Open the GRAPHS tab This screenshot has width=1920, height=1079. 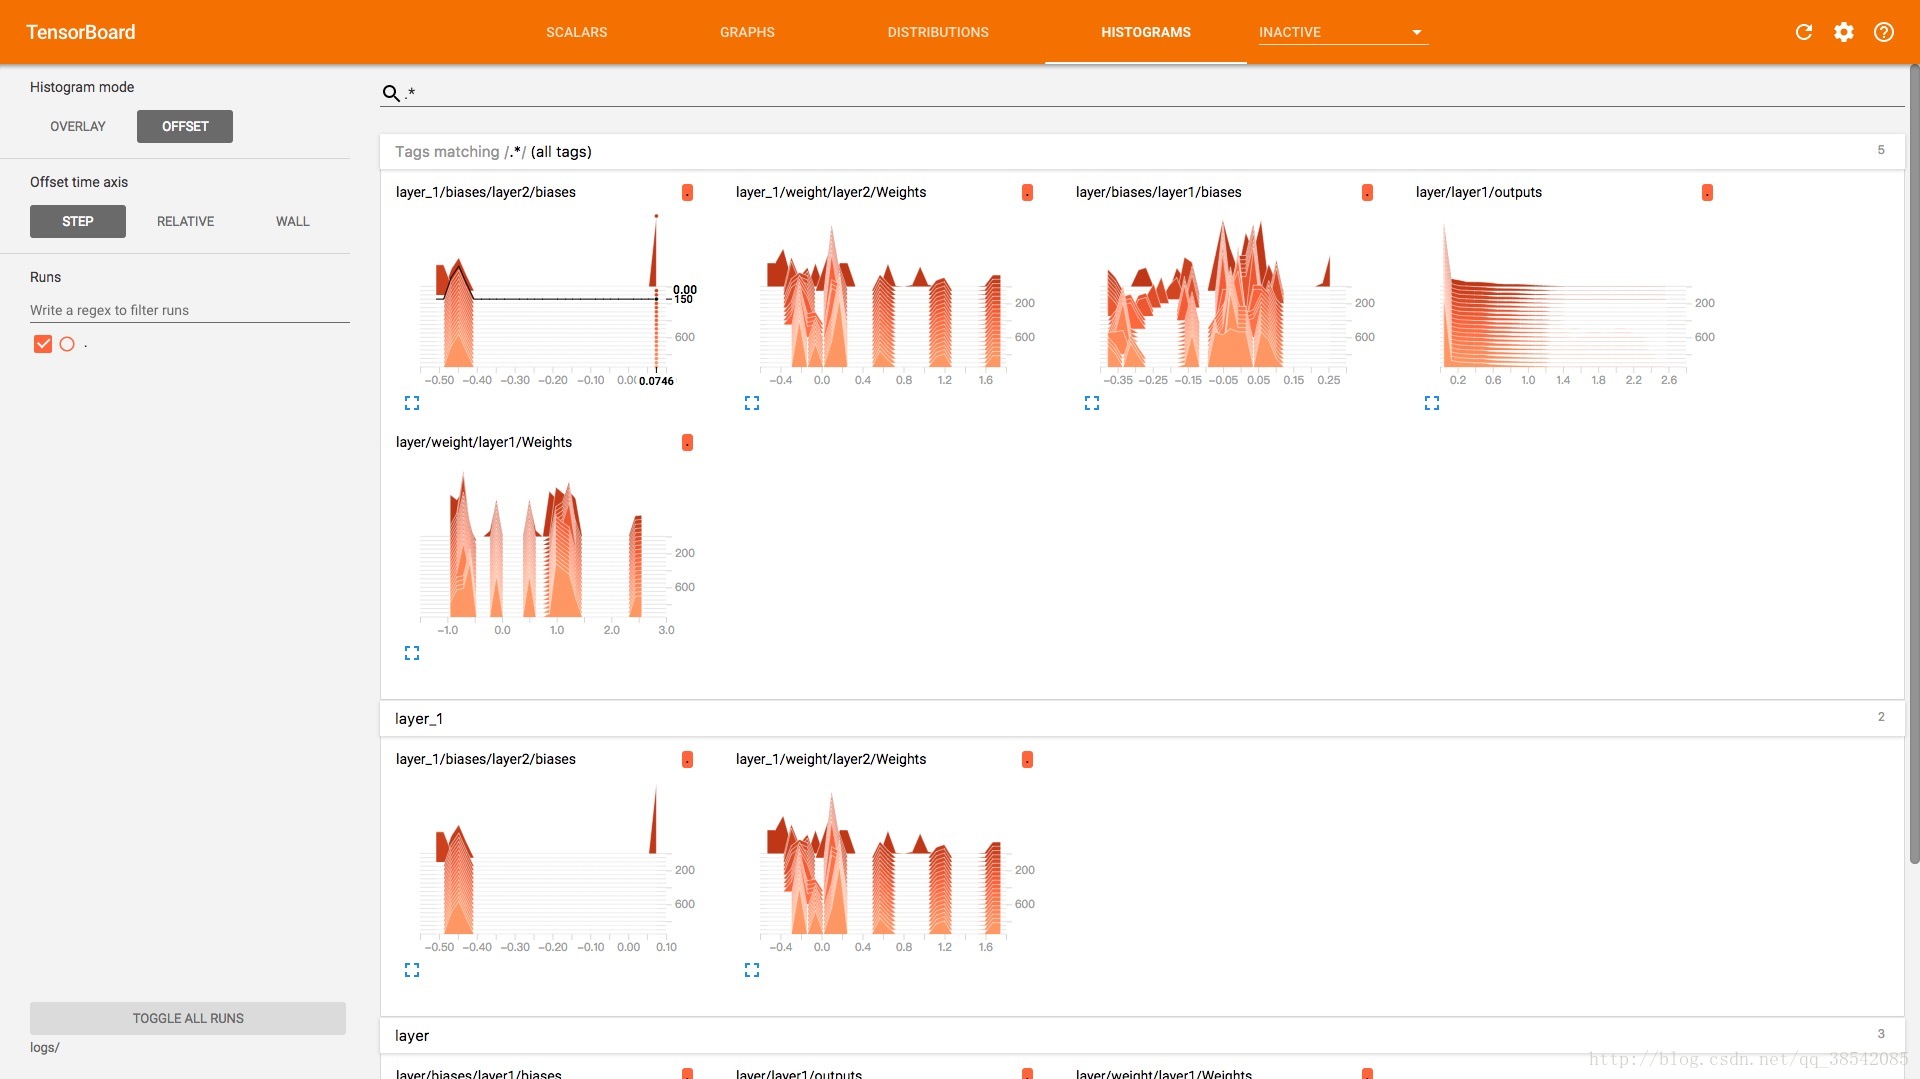(747, 32)
